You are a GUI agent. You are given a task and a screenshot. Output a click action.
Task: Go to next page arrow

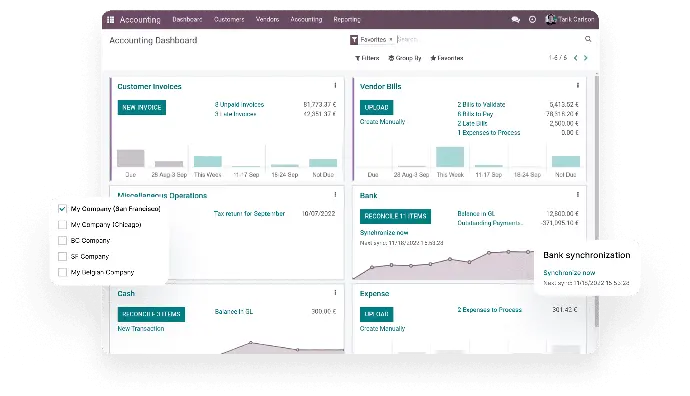(x=586, y=58)
